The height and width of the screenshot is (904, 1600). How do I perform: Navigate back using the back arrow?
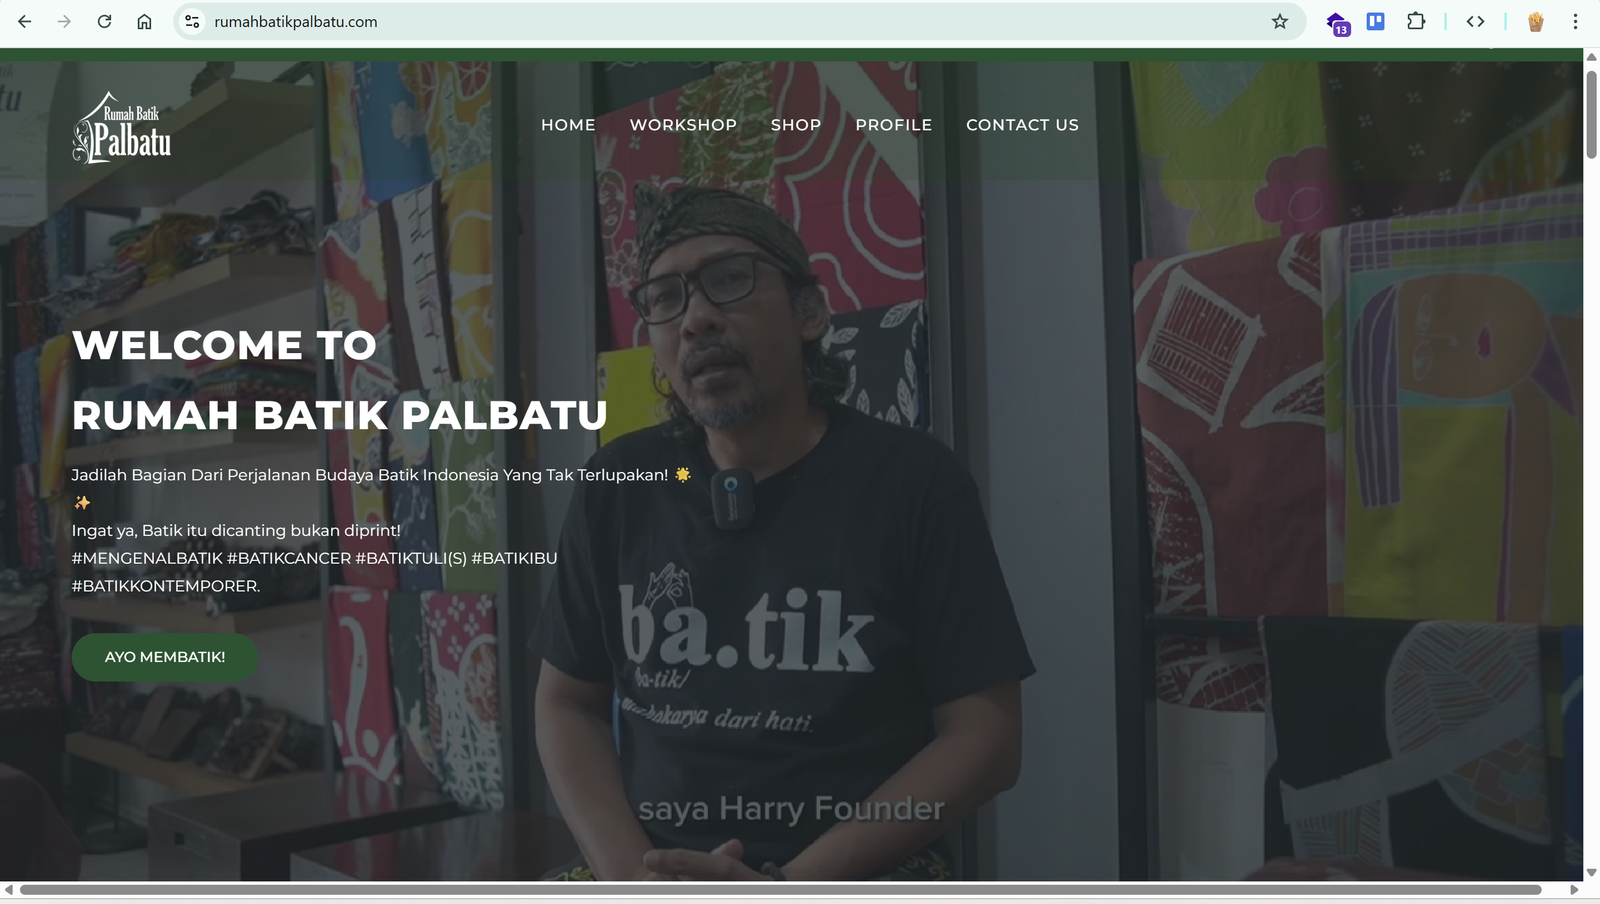pos(24,21)
